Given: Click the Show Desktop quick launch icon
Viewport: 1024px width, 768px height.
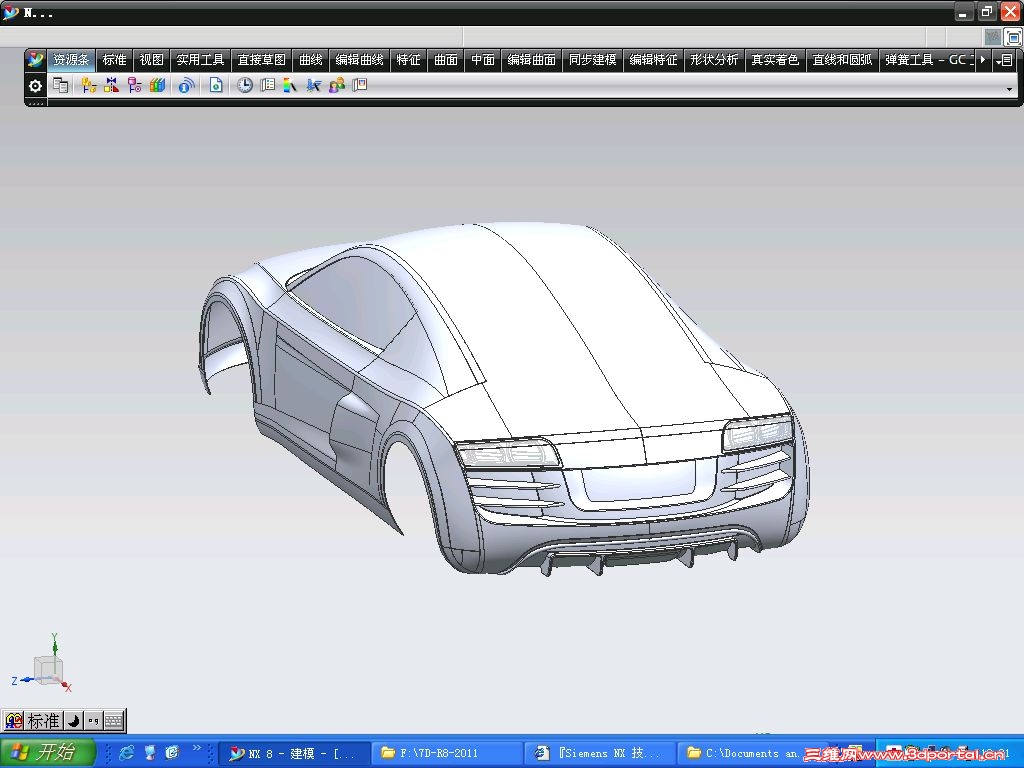Looking at the screenshot, I should (150, 753).
